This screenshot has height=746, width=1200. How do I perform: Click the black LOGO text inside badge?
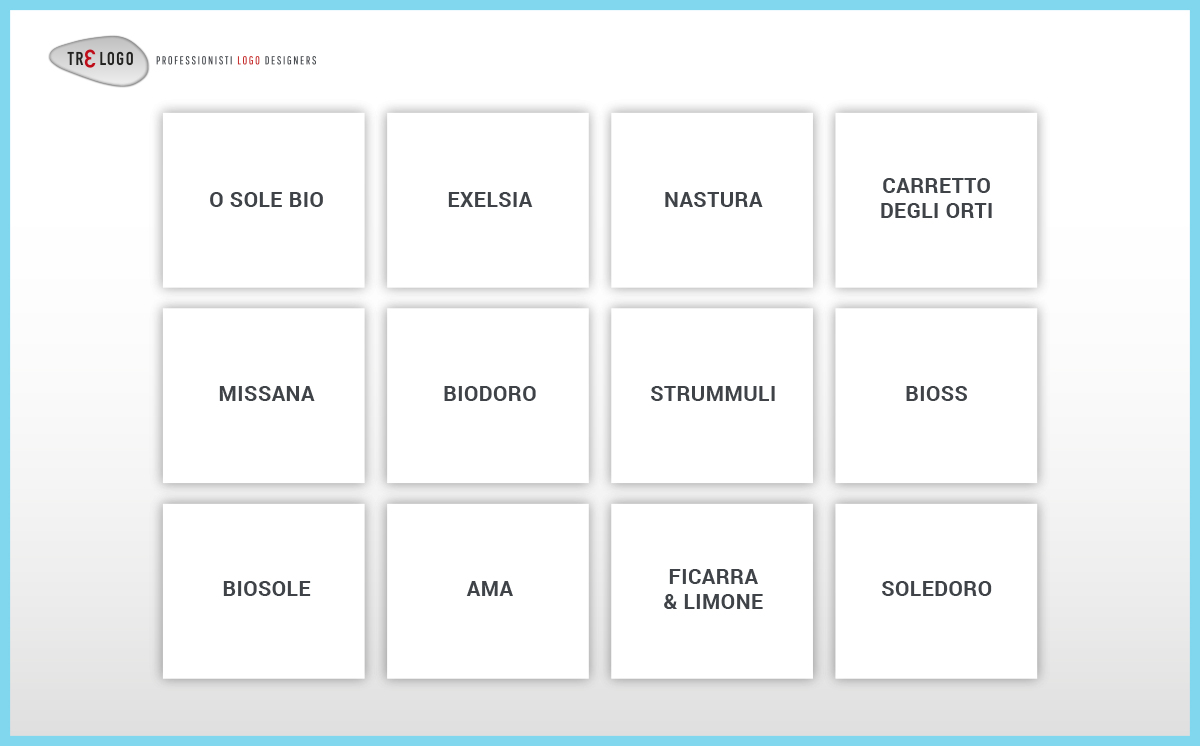116,60
